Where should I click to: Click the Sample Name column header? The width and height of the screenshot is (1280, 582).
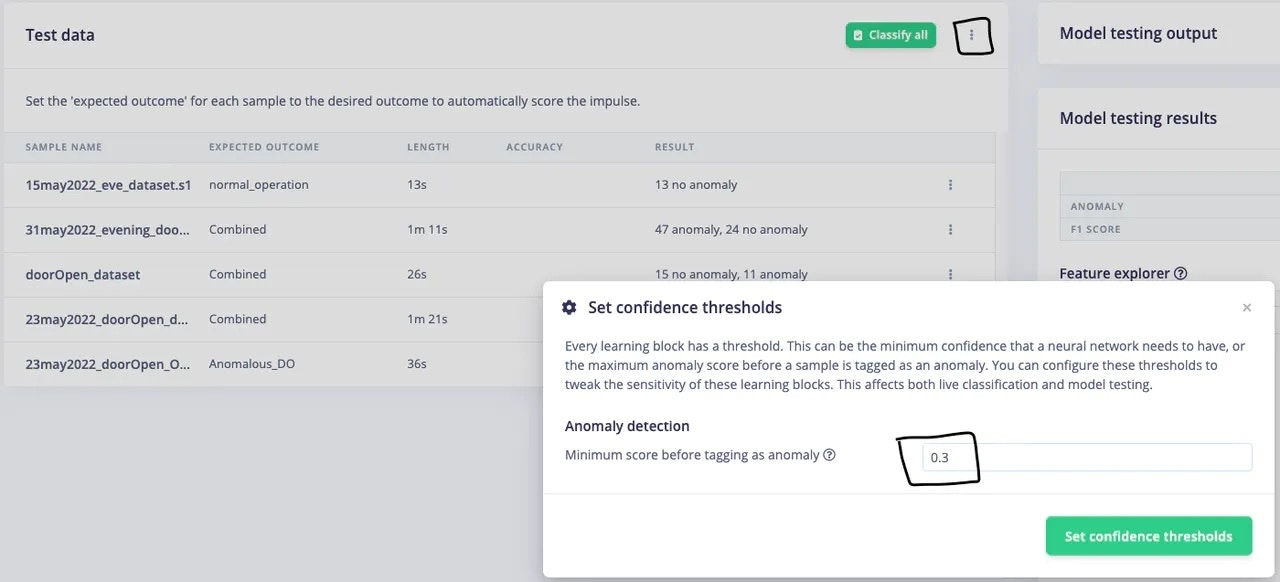click(64, 147)
